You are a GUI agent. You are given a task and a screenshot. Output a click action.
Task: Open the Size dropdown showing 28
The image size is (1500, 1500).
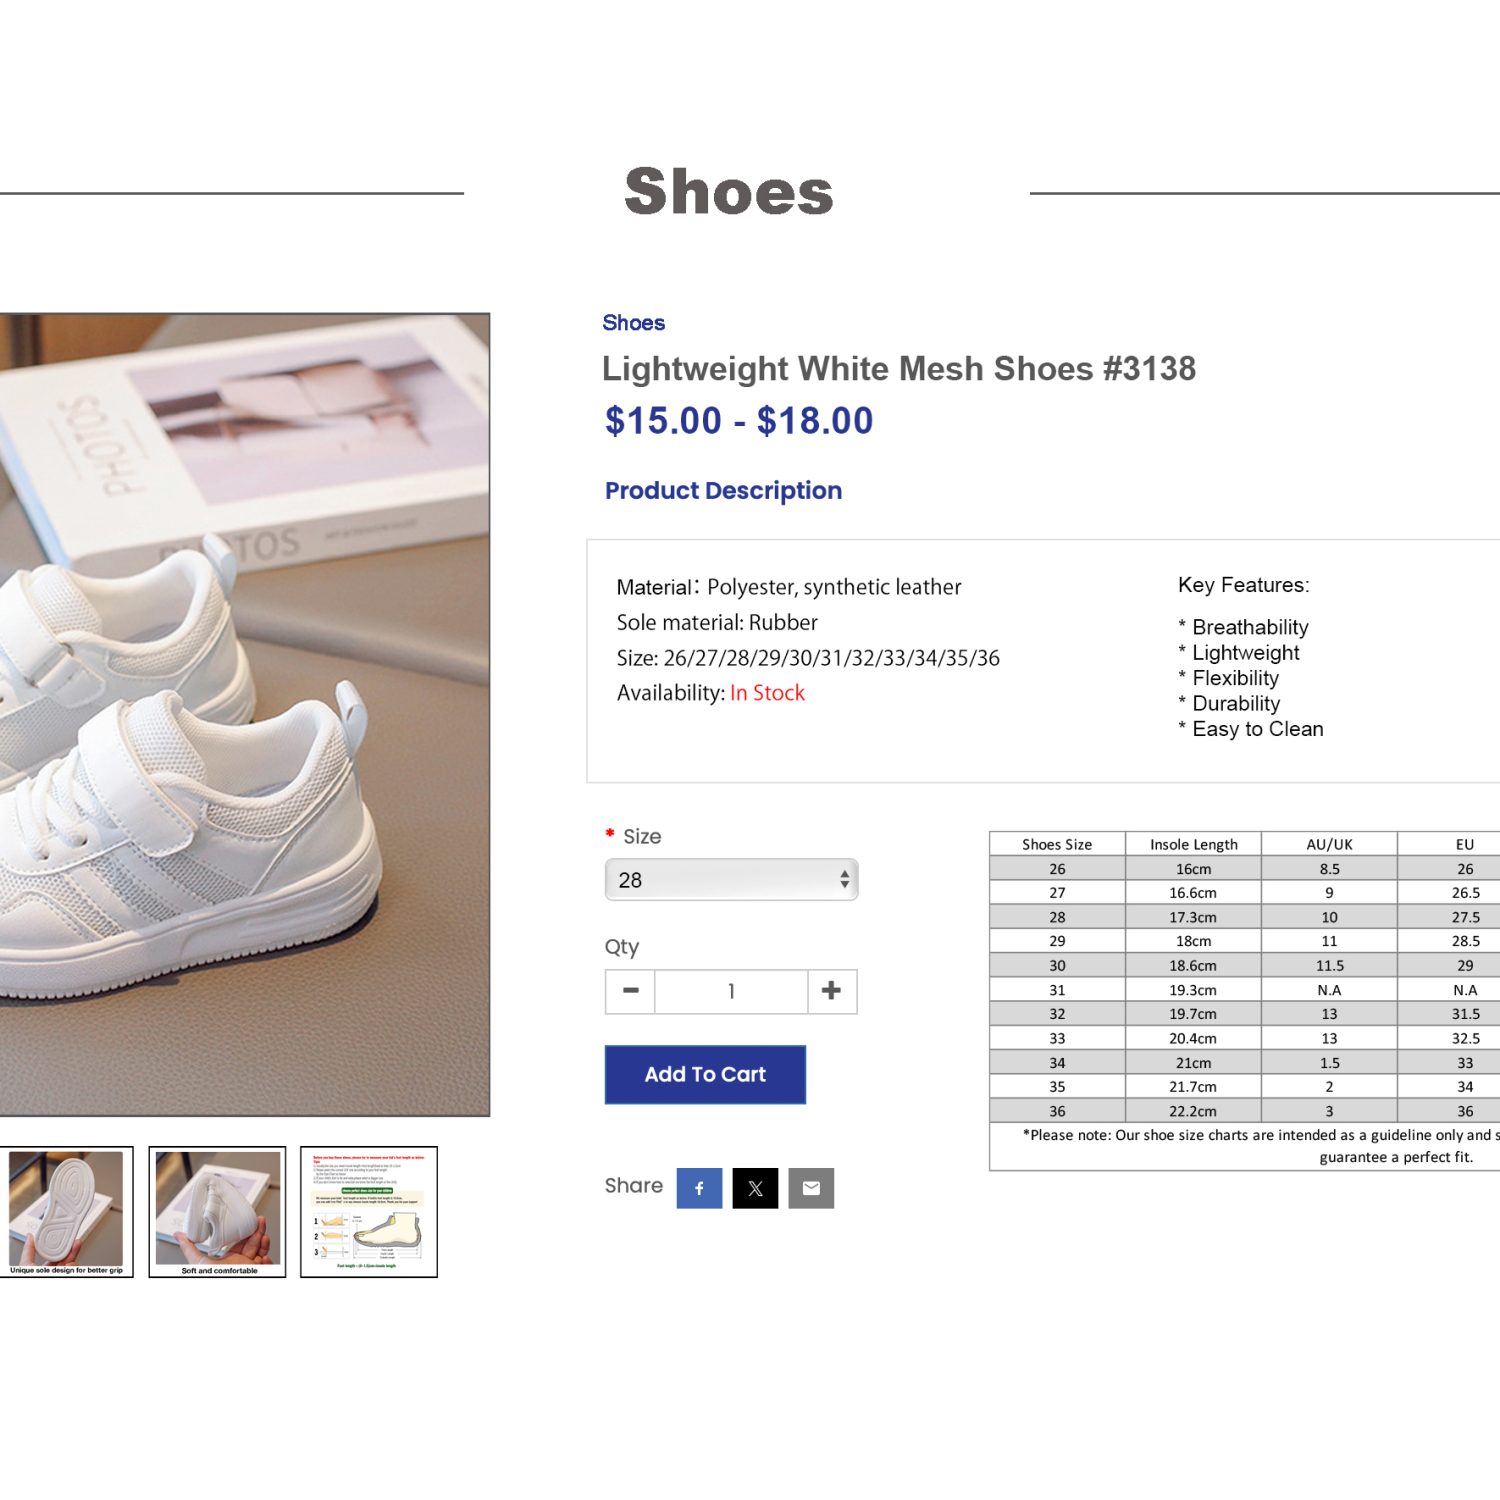(x=731, y=880)
